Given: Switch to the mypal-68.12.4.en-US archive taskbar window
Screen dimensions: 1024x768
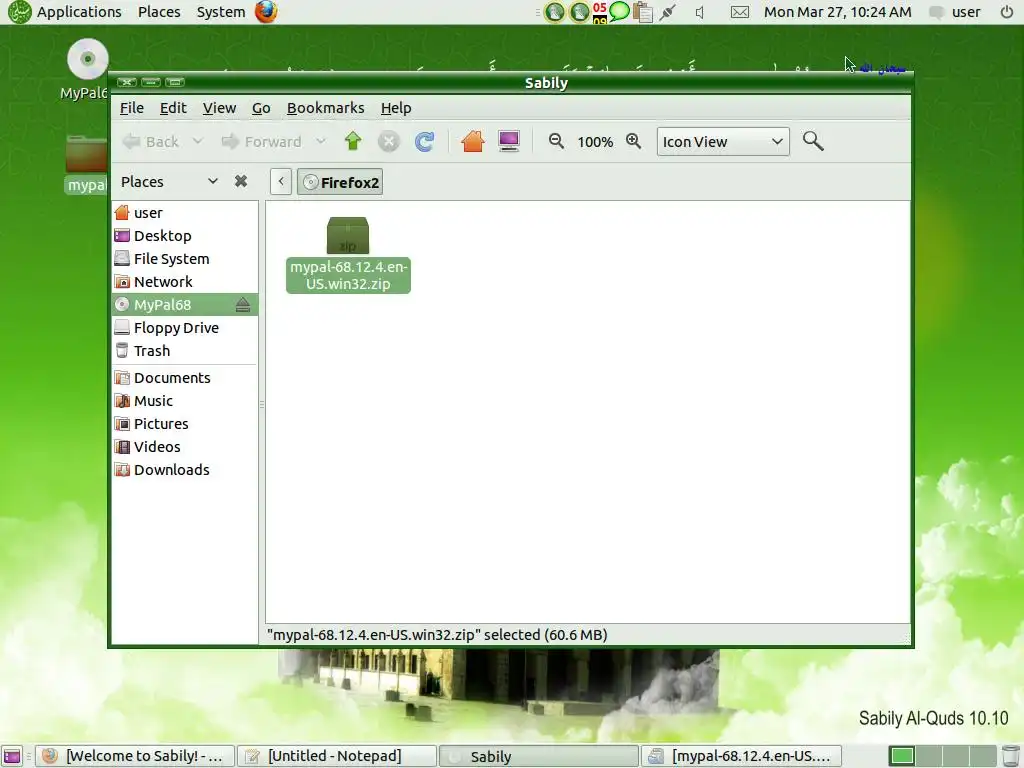Looking at the screenshot, I should tap(741, 756).
